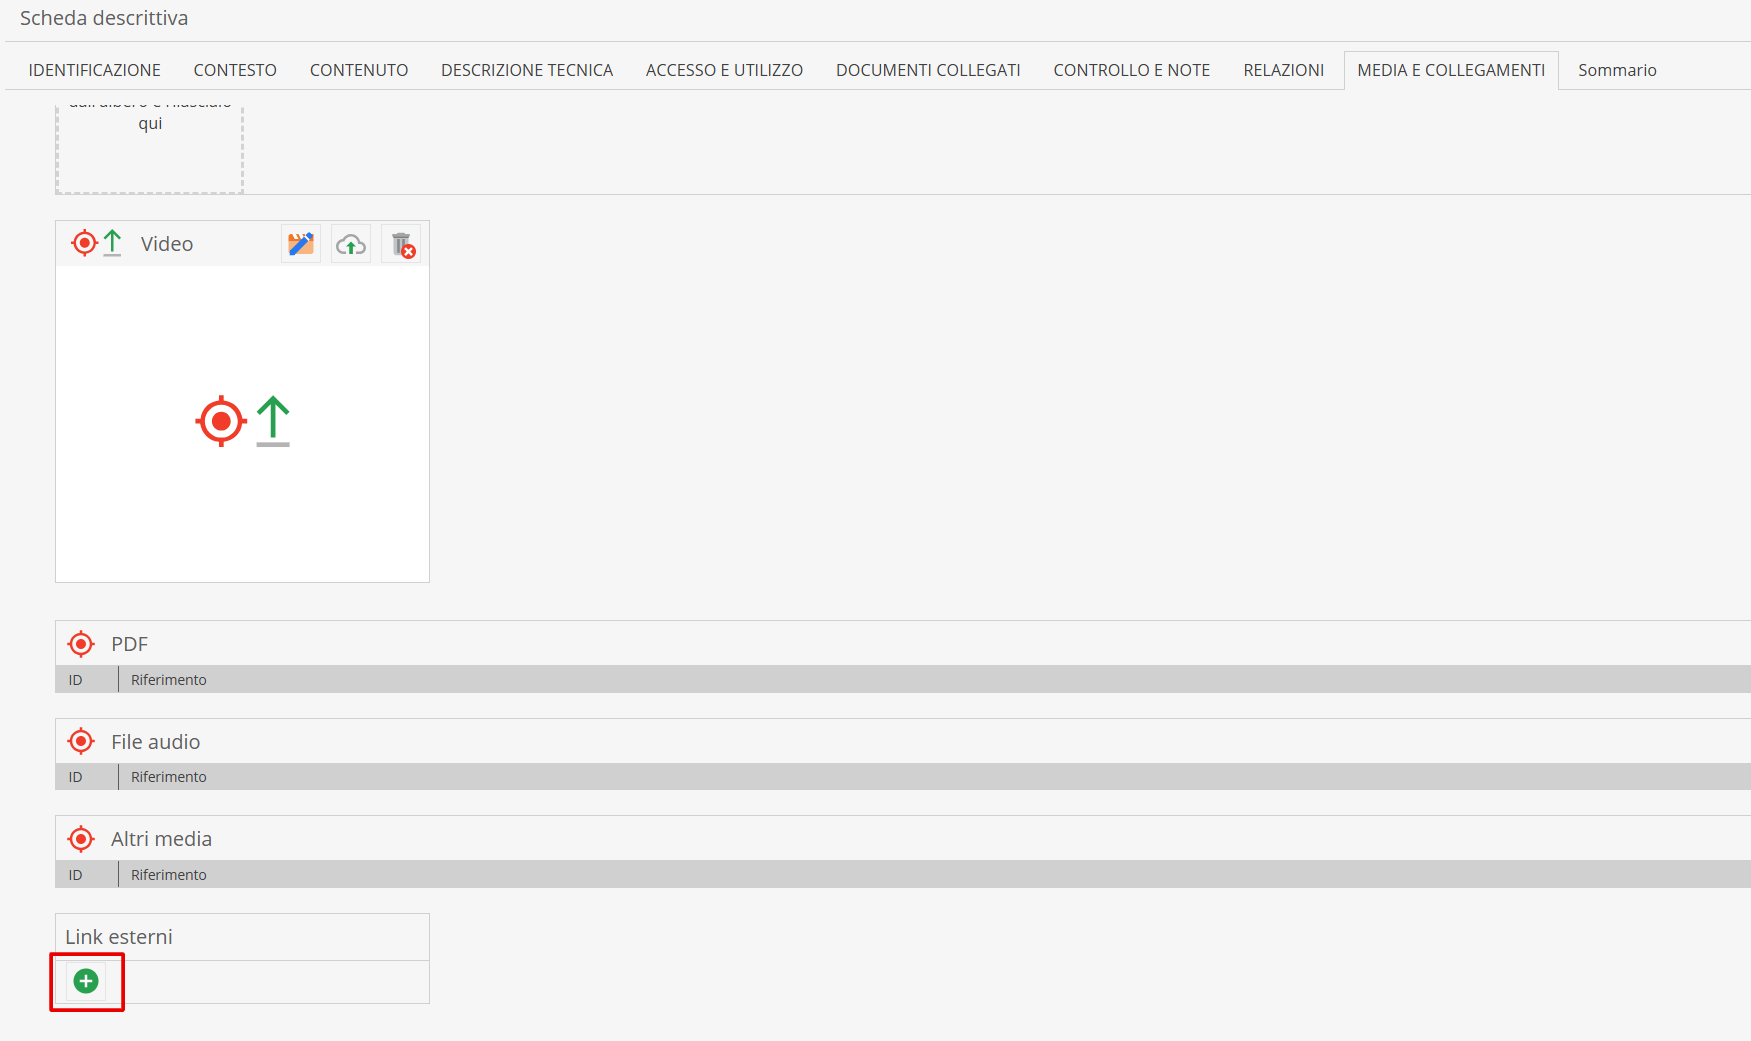
Task: Click the large green upload arrow in video area
Action: 273,421
